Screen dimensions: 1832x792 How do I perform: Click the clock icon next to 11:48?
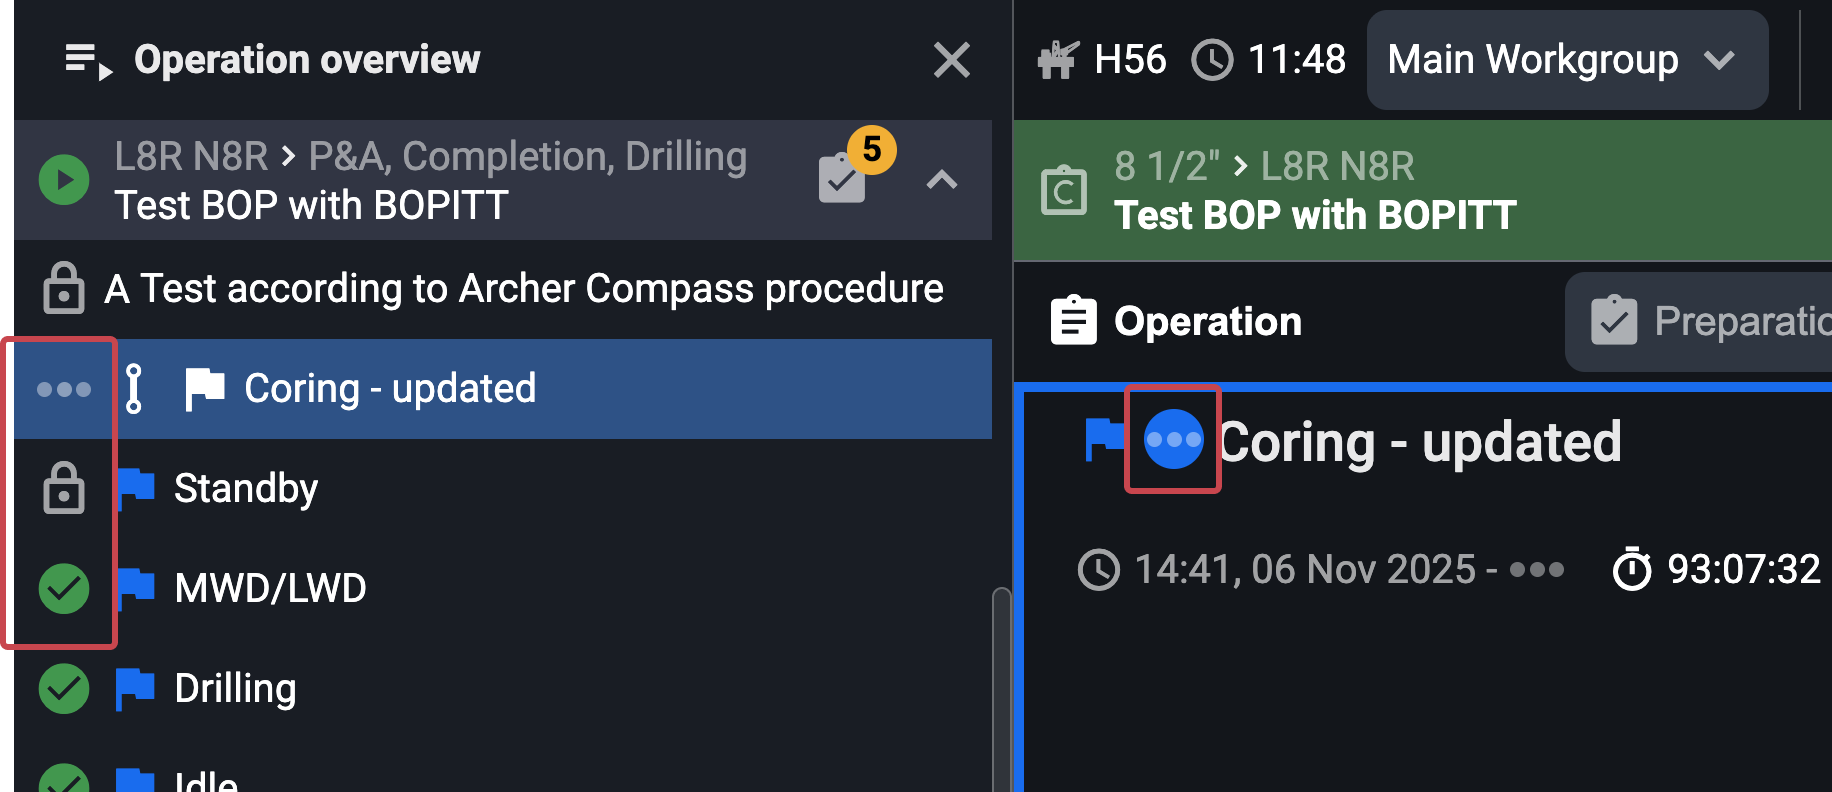[1212, 60]
